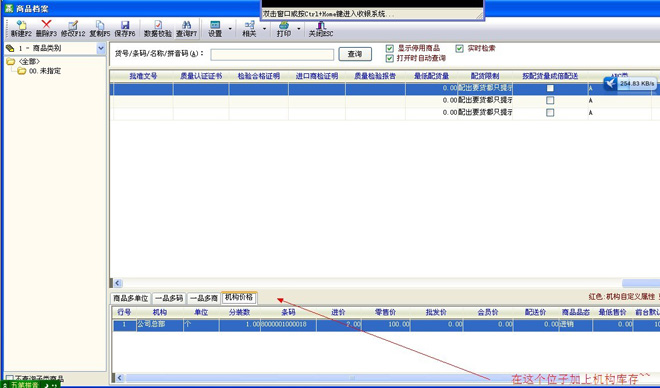Open the 设置 dropdown arrow

tap(230, 29)
